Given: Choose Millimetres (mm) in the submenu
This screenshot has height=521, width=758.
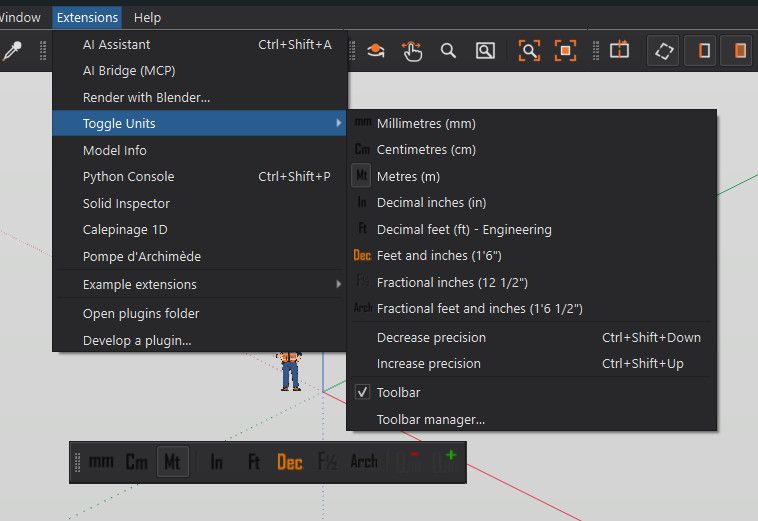Looking at the screenshot, I should (531, 123).
